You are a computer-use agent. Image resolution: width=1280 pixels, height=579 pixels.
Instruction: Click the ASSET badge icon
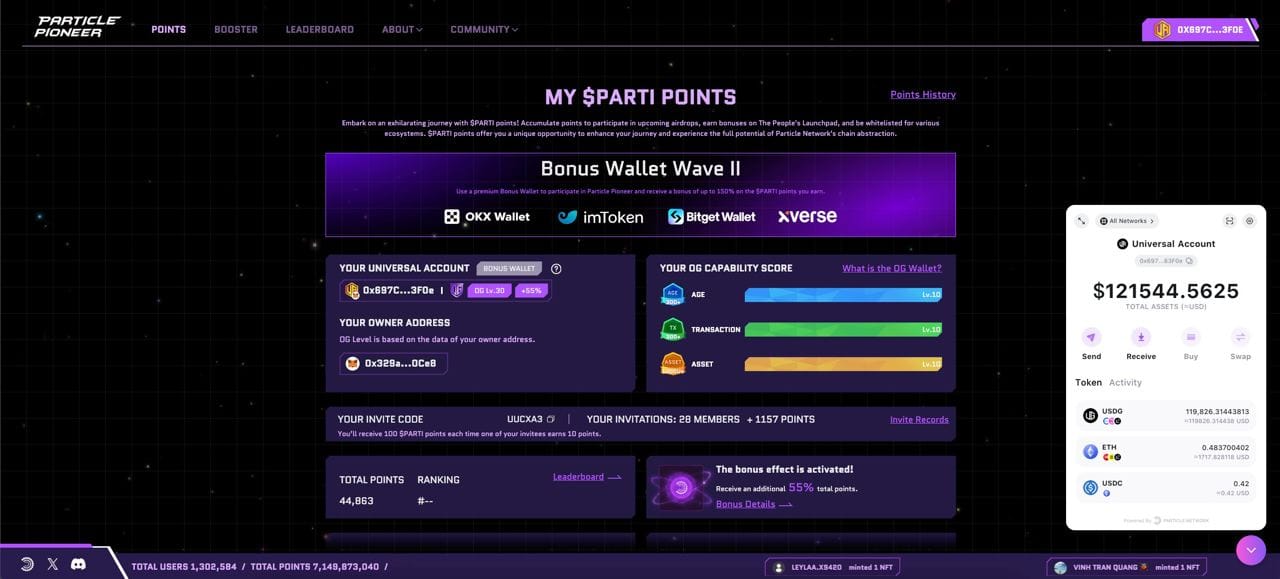tap(672, 364)
